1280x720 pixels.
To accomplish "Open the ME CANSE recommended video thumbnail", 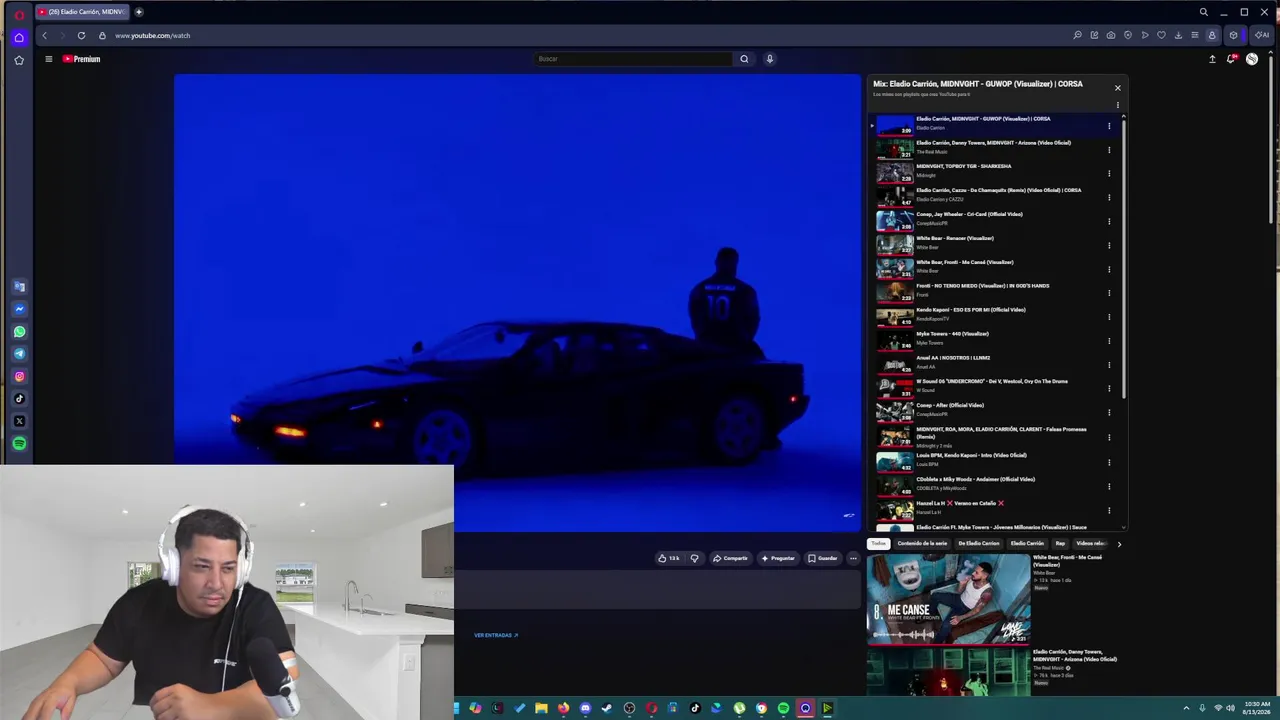I will click(x=948, y=599).
